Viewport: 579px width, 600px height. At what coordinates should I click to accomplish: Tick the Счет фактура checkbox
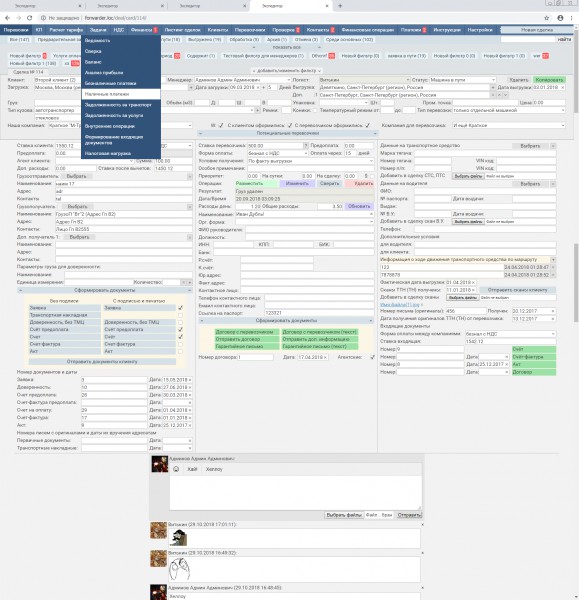180,344
